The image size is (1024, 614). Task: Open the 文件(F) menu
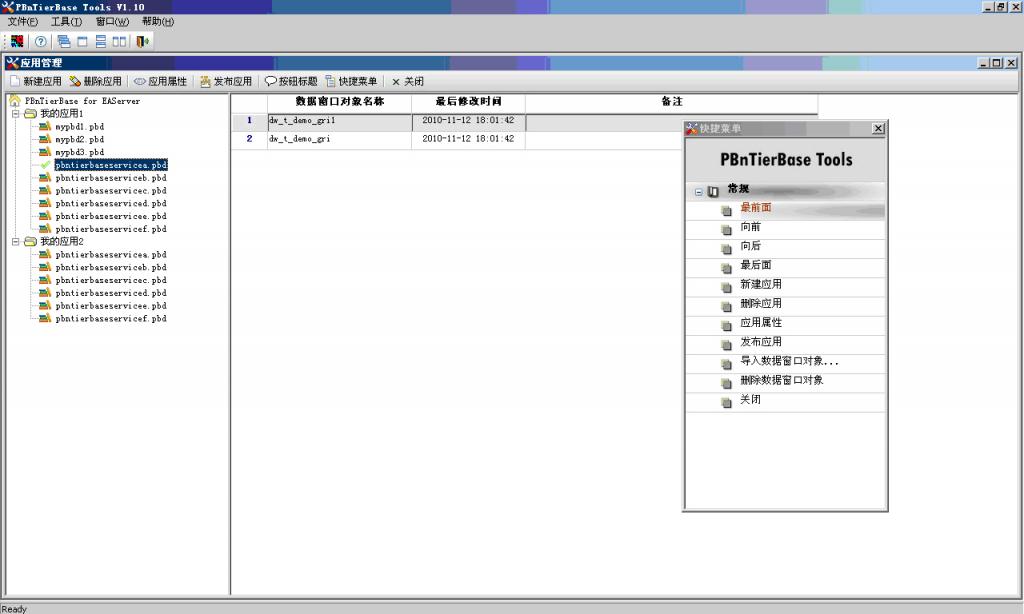[x=23, y=22]
